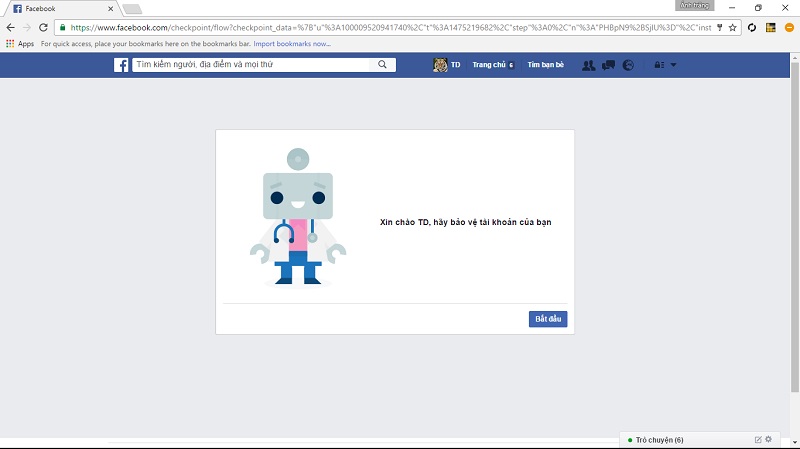
Task: Click the key icon in address bar
Action: tap(719, 28)
